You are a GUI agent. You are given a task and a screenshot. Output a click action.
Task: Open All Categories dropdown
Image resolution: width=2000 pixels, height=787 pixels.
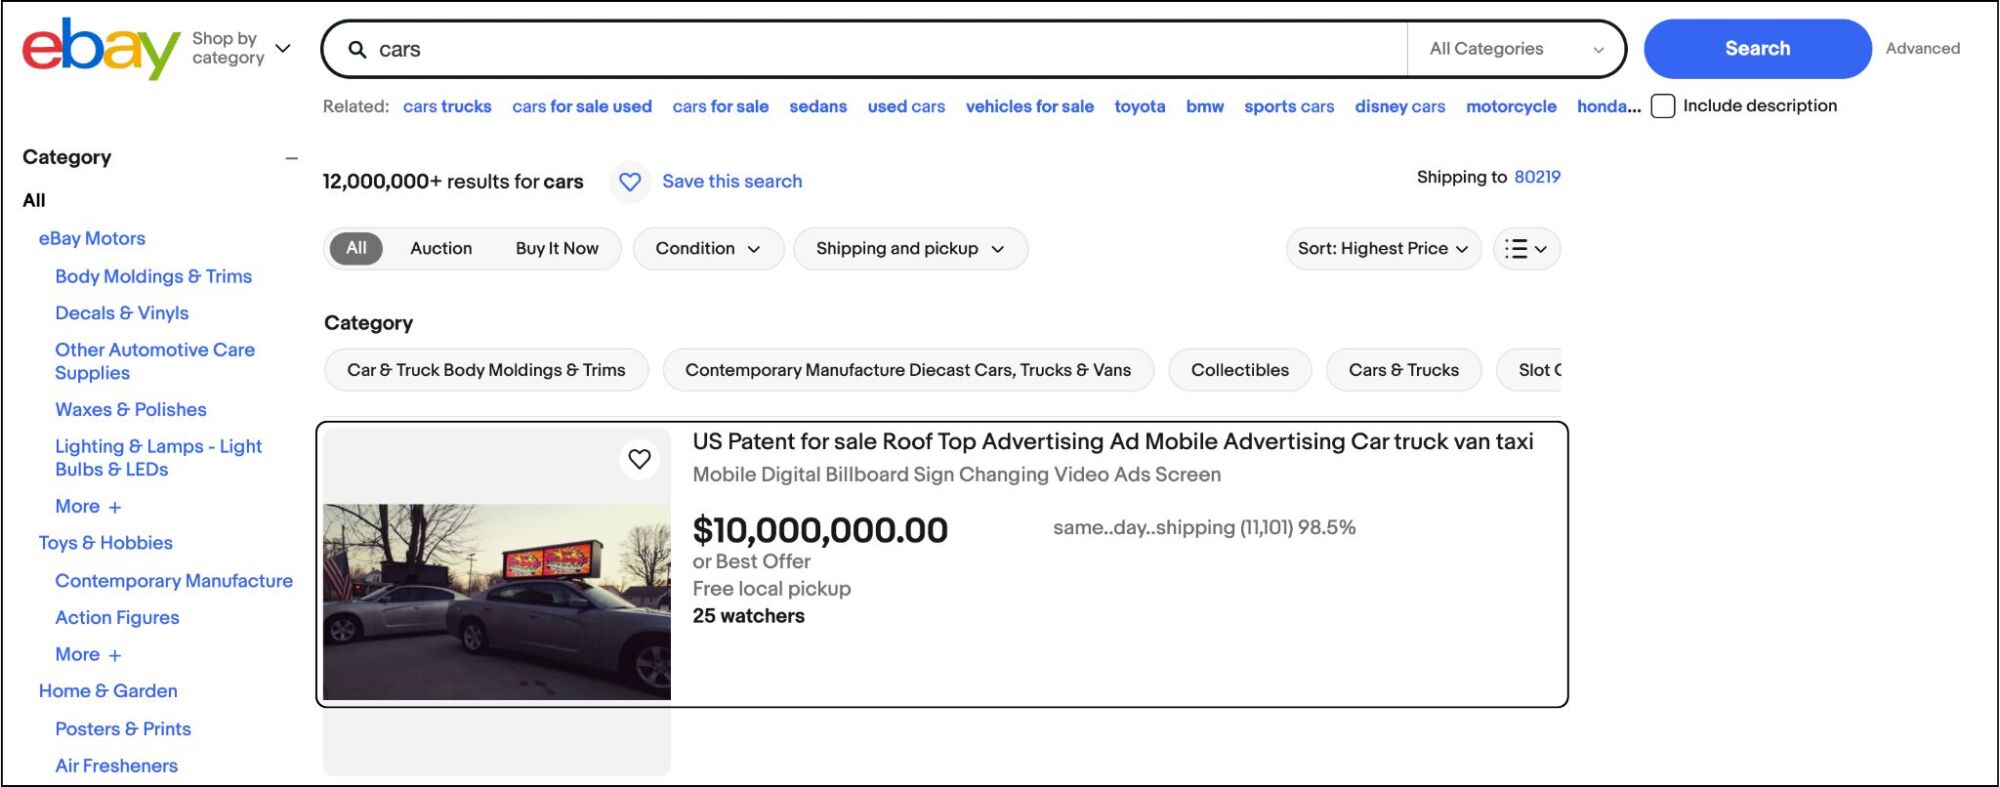pos(1515,49)
